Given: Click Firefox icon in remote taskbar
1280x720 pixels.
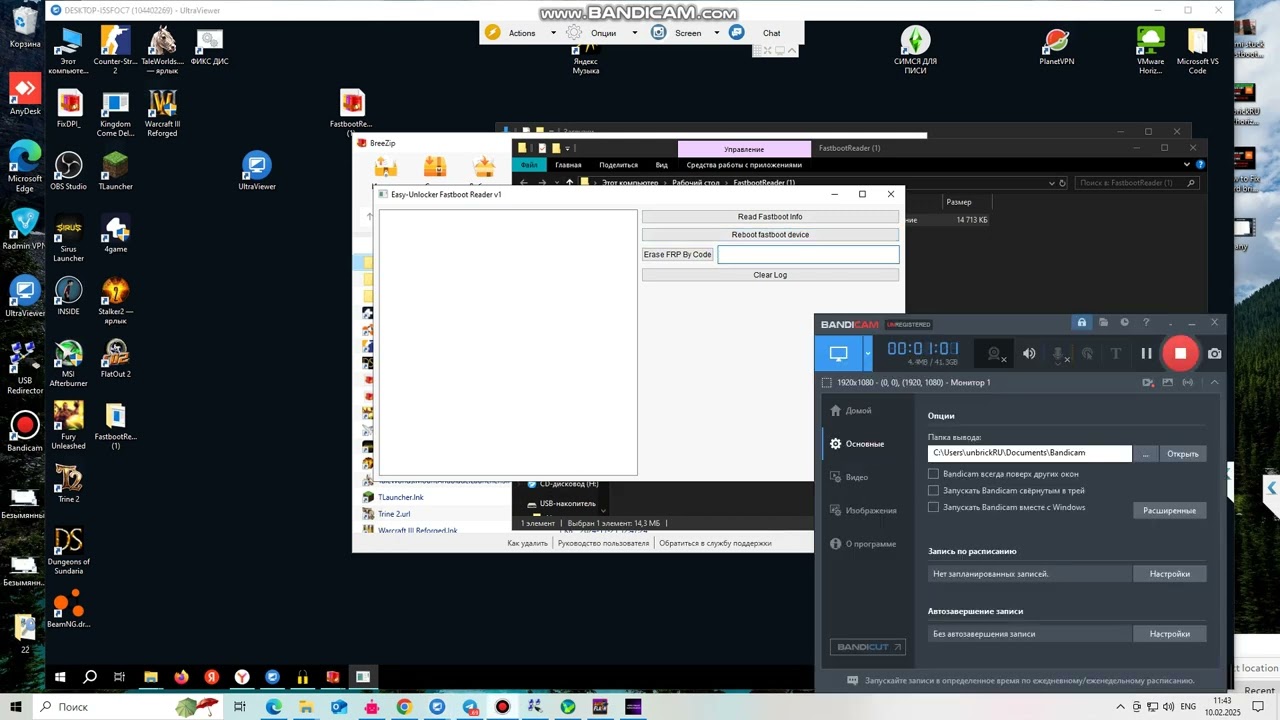Looking at the screenshot, I should tap(181, 677).
